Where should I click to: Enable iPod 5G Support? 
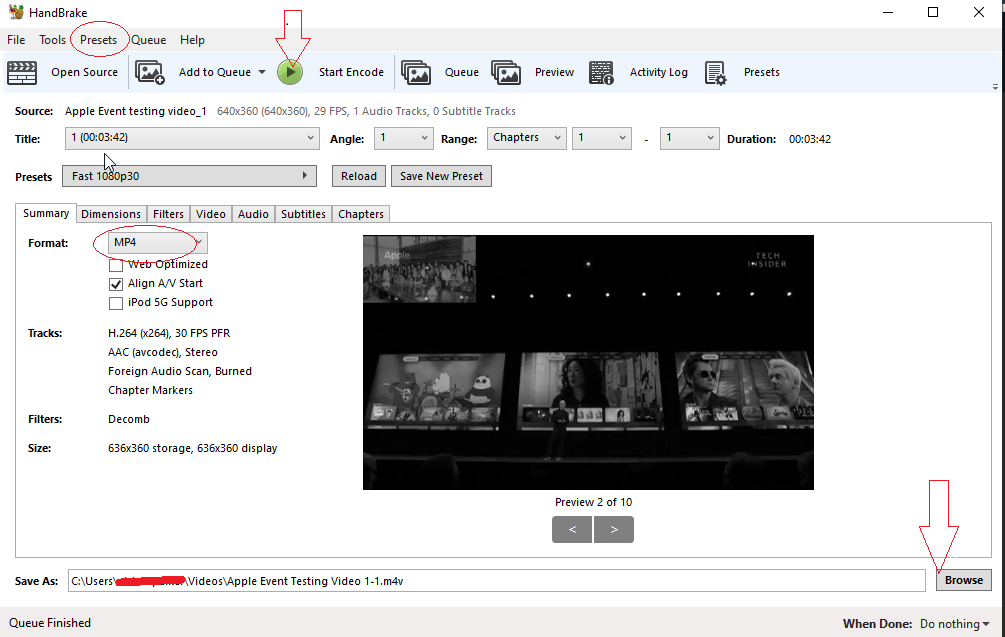pos(116,302)
